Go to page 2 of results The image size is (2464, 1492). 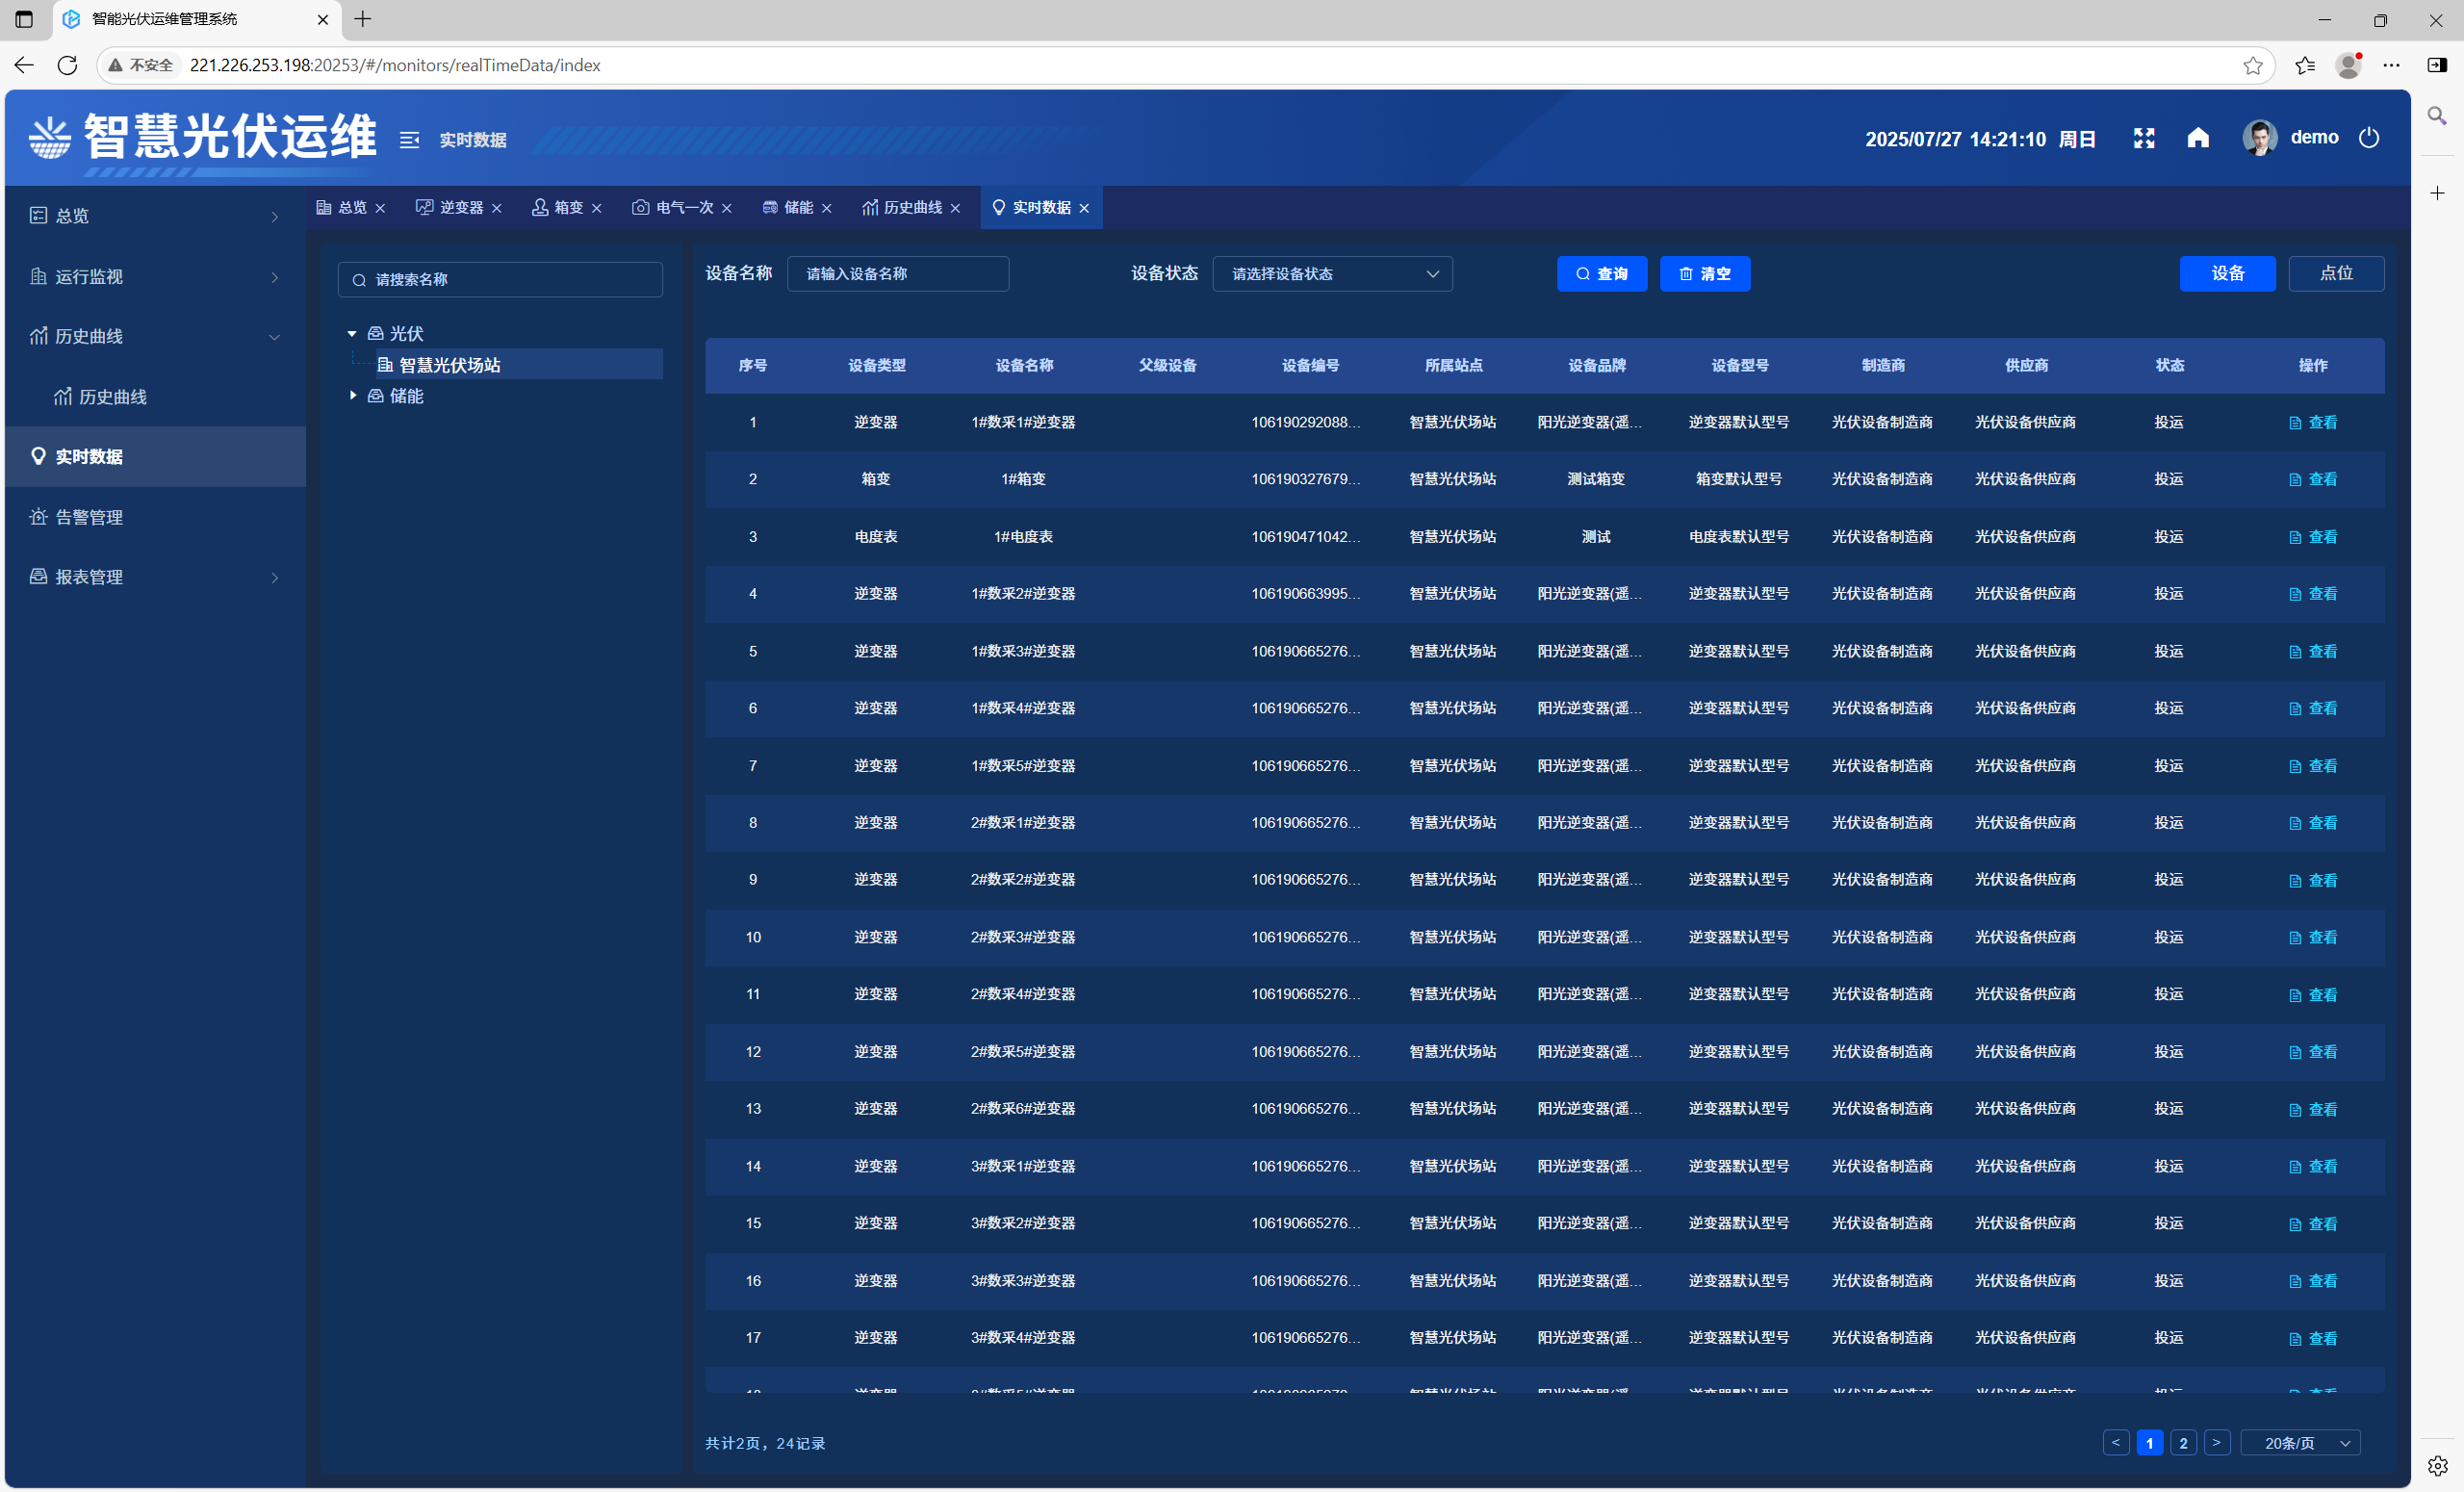[2183, 1443]
